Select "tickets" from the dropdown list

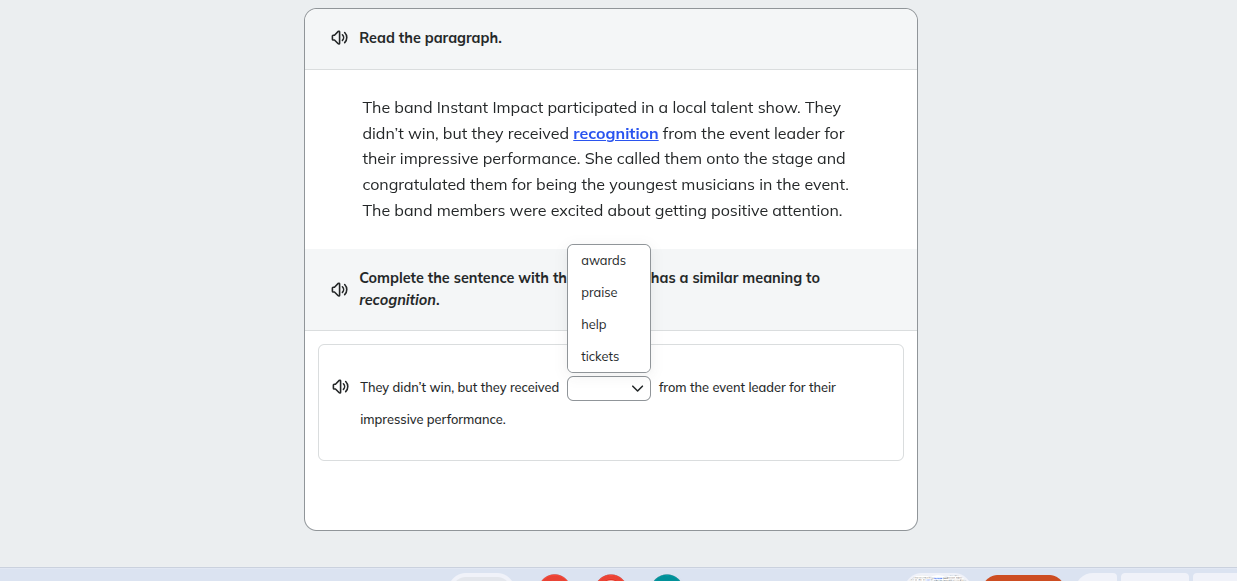point(599,356)
